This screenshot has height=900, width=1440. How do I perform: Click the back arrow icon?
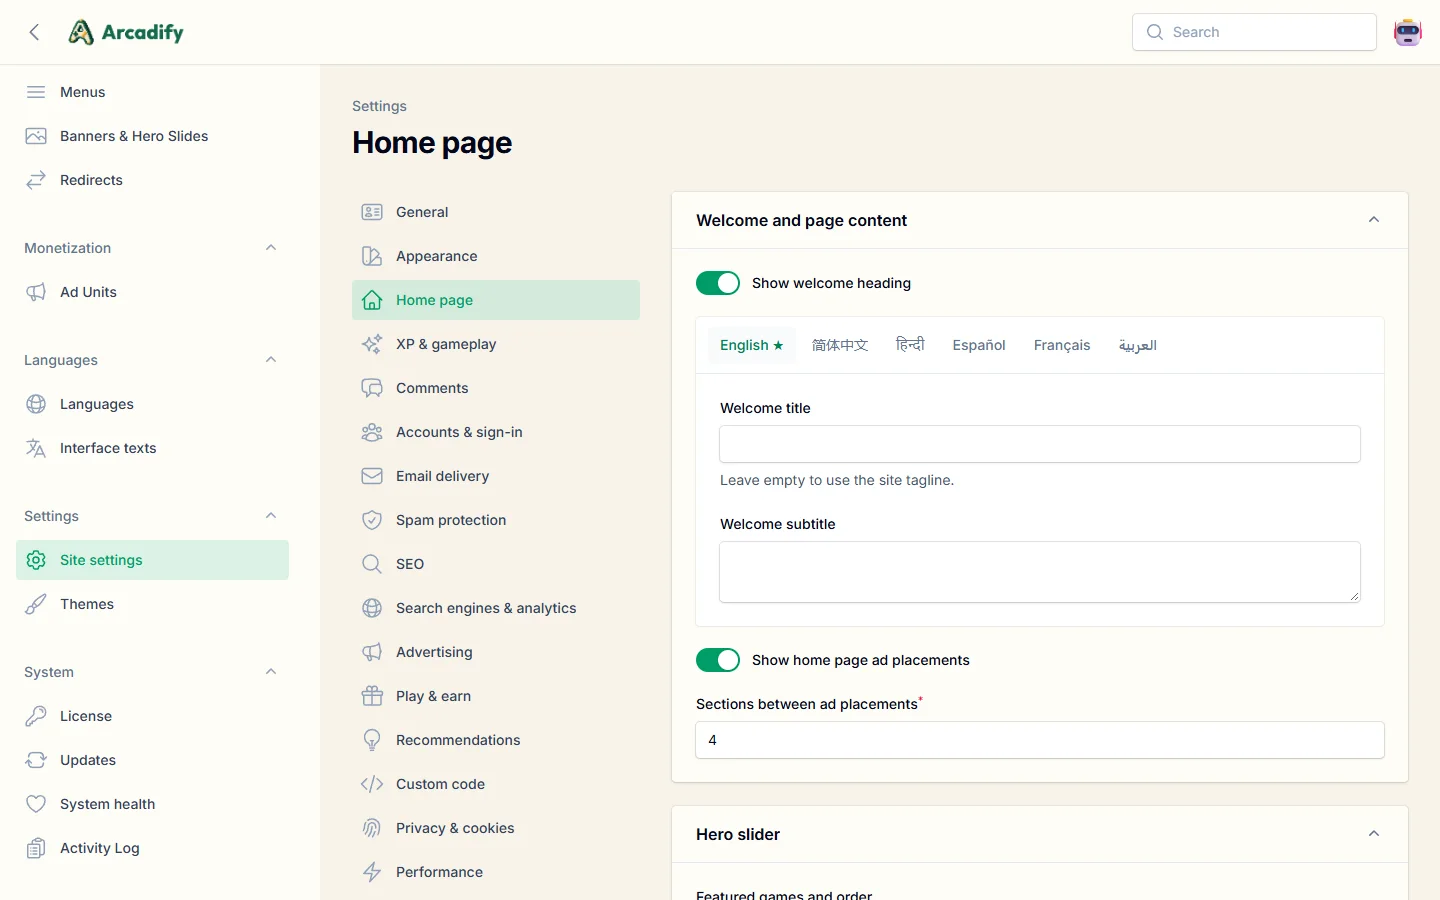pos(34,32)
